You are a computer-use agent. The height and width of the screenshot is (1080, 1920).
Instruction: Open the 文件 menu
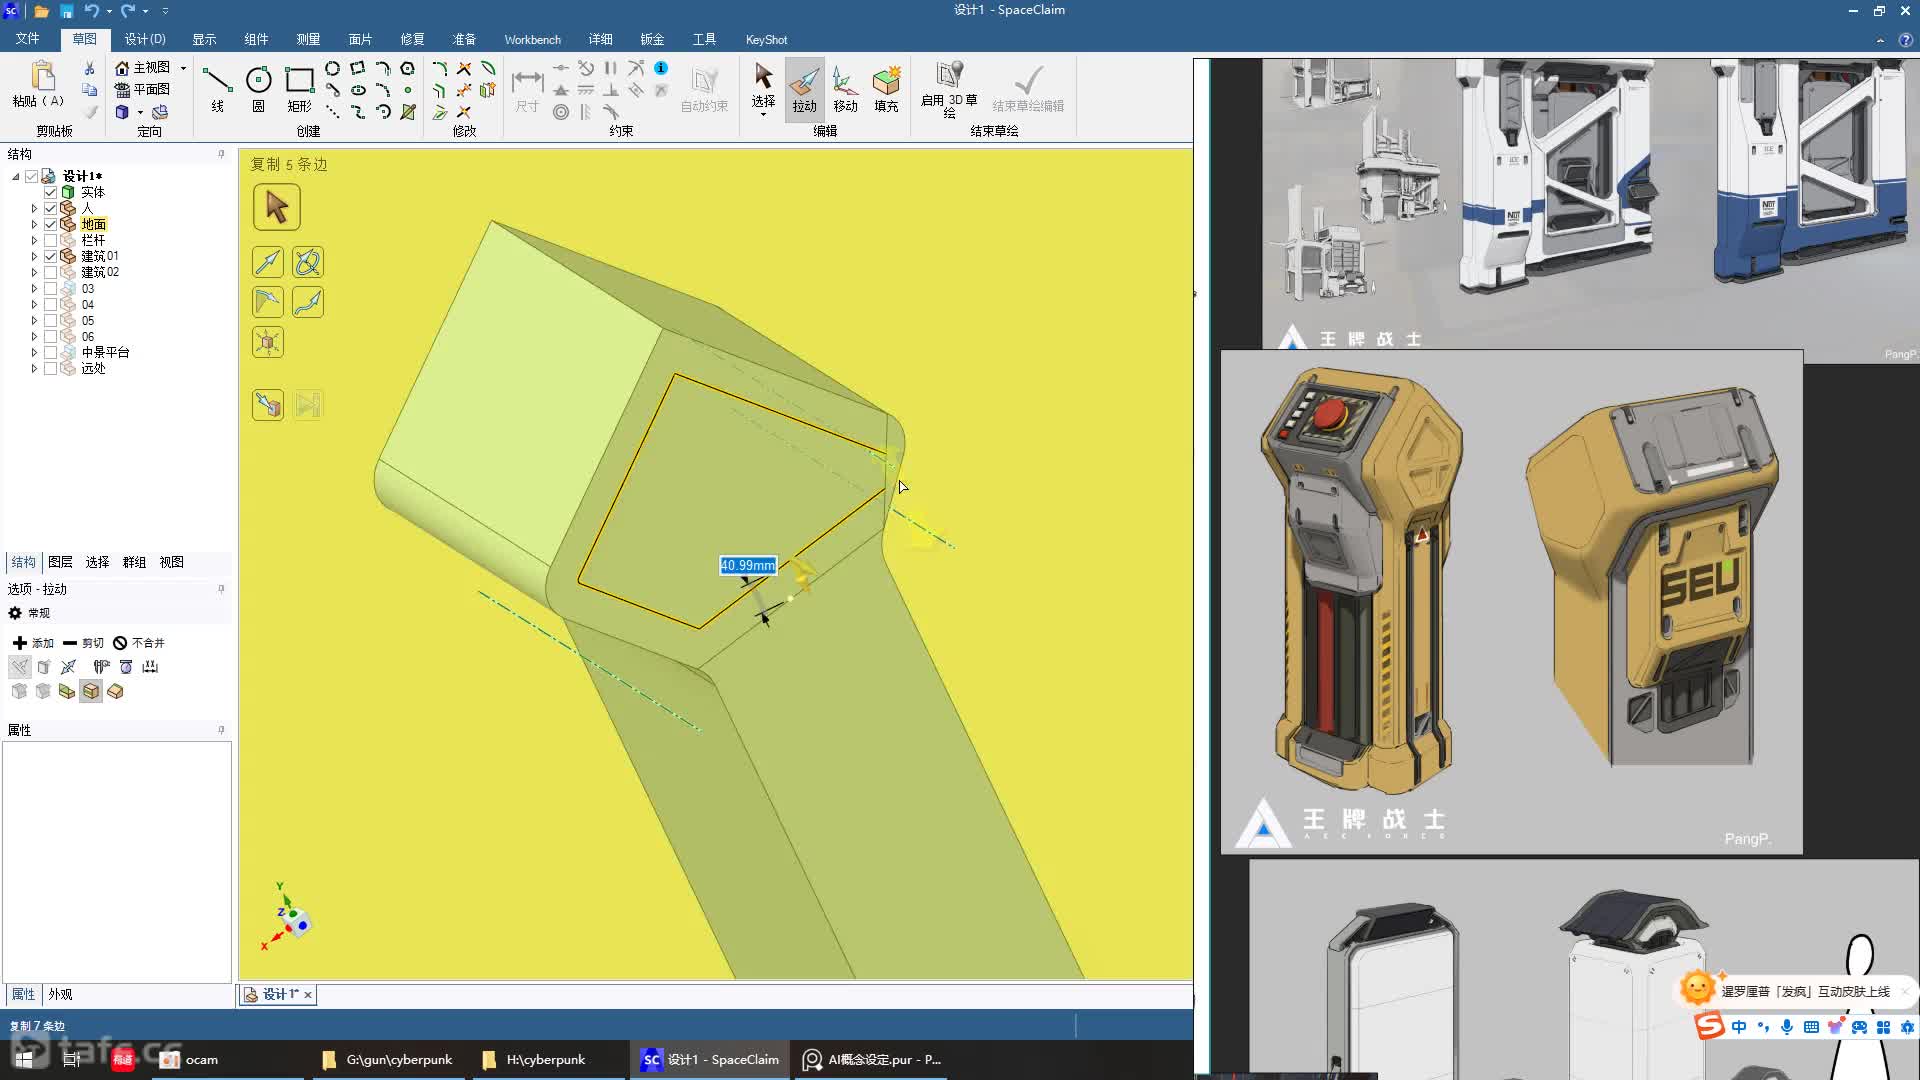[x=27, y=39]
